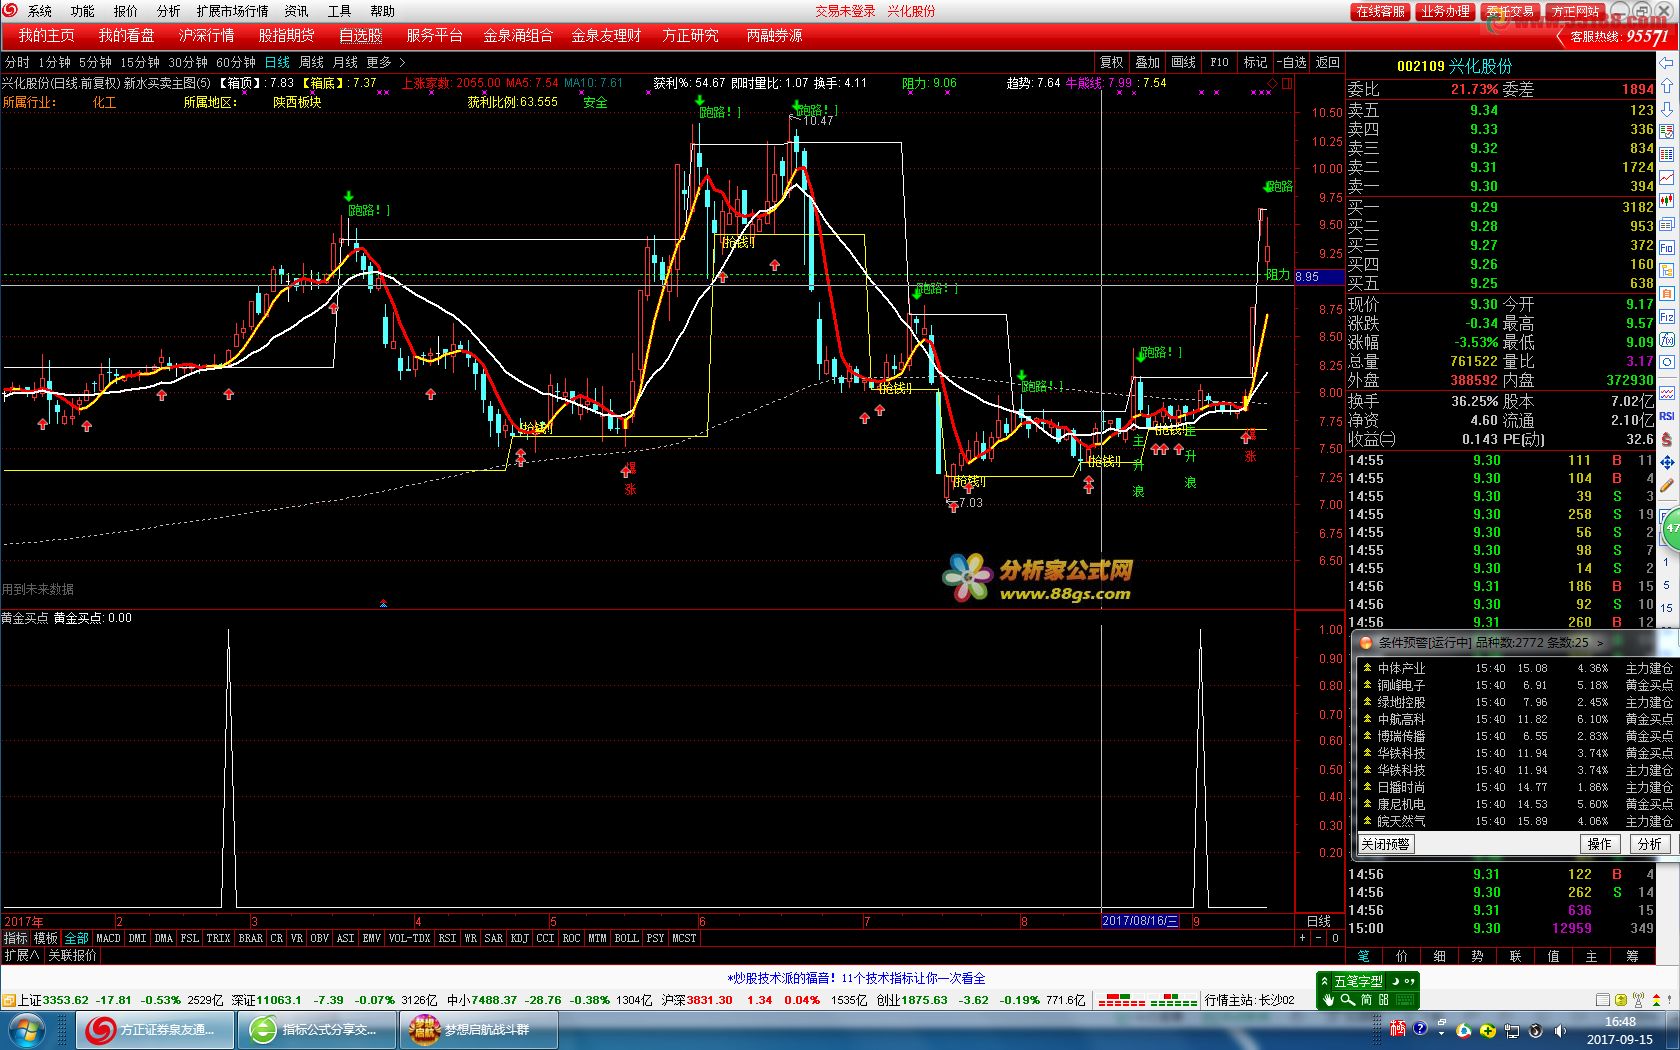The height and width of the screenshot is (1050, 1680).
Task: Click 业务办理 button
Action: coord(1445,11)
